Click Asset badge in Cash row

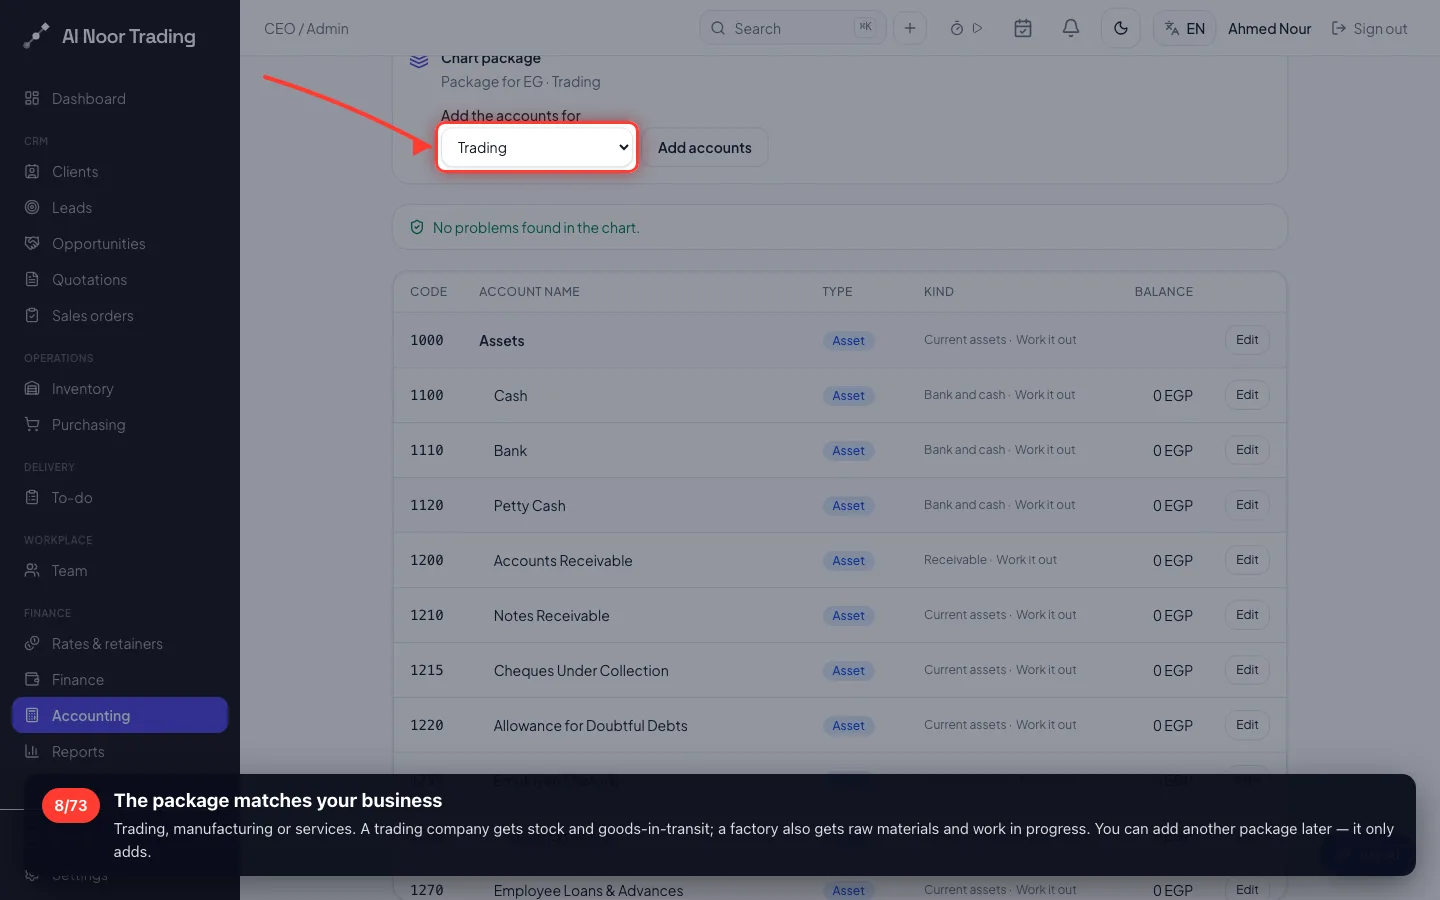[848, 396]
